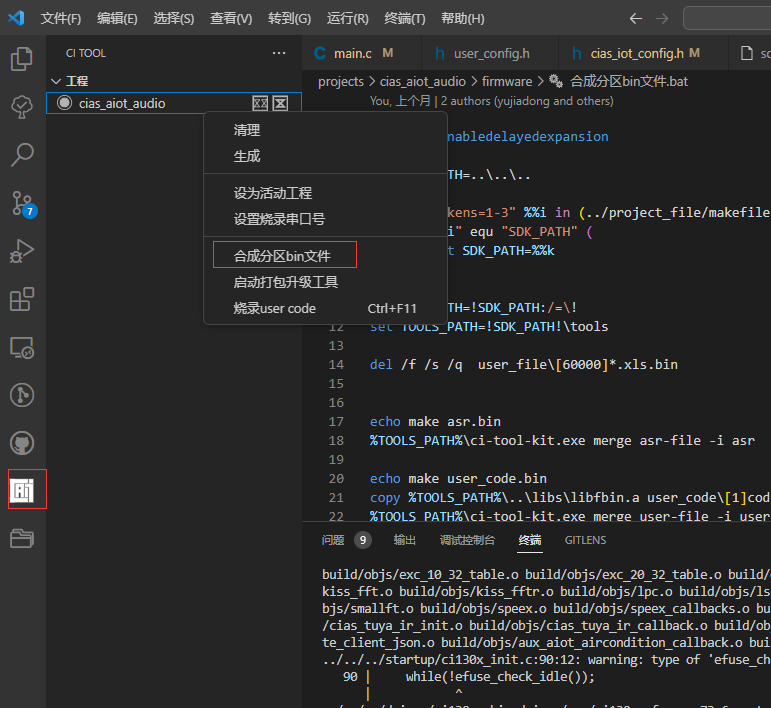Open the GITLENS panel tab

coord(585,540)
